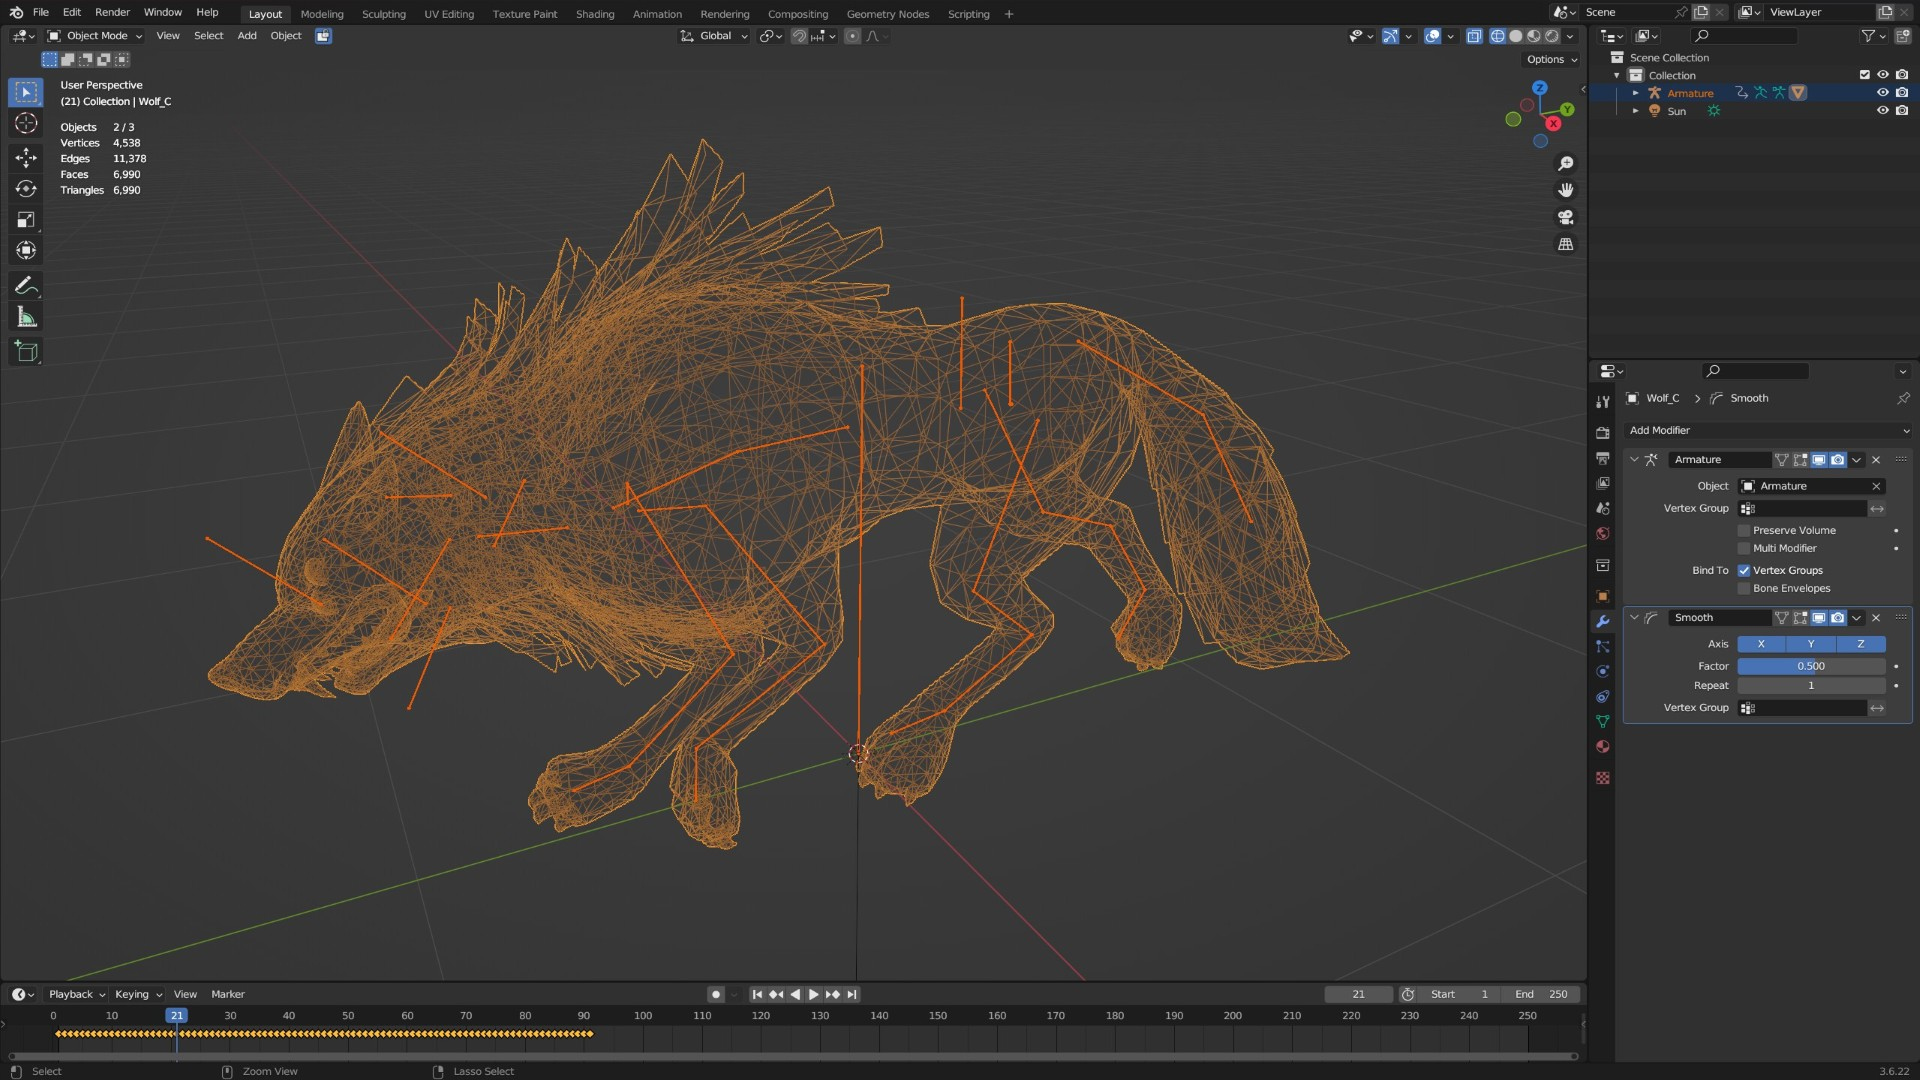Jump to the end frame
The height and width of the screenshot is (1080, 1920).
coord(852,995)
